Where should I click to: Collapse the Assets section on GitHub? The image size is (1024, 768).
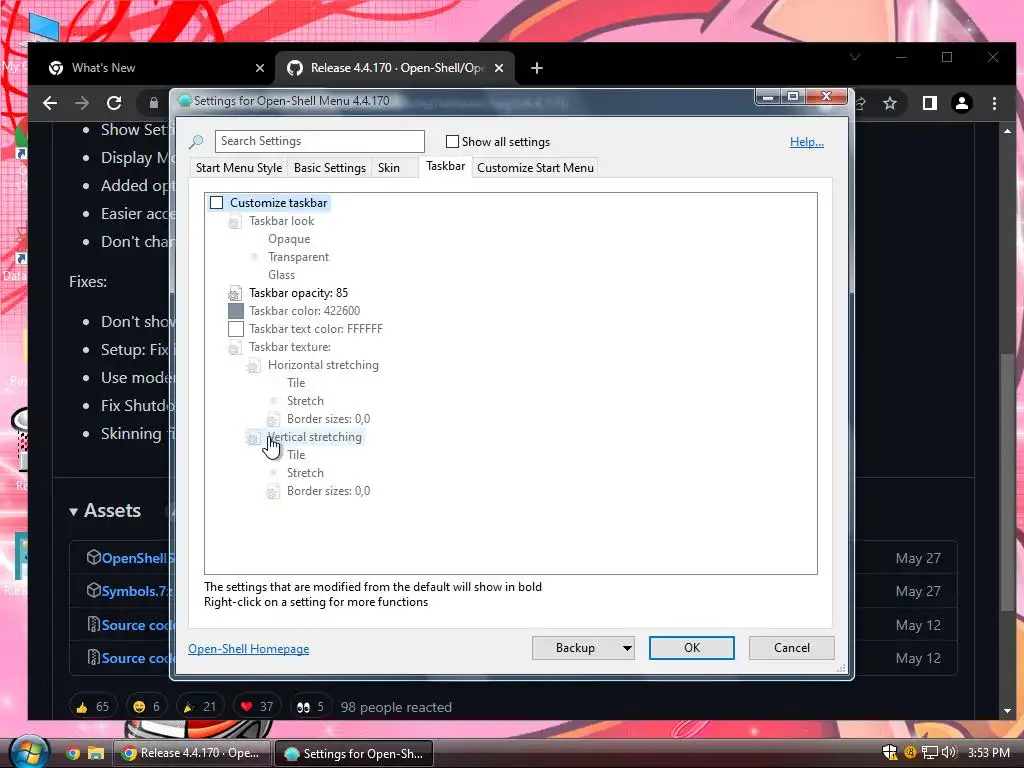coord(74,511)
